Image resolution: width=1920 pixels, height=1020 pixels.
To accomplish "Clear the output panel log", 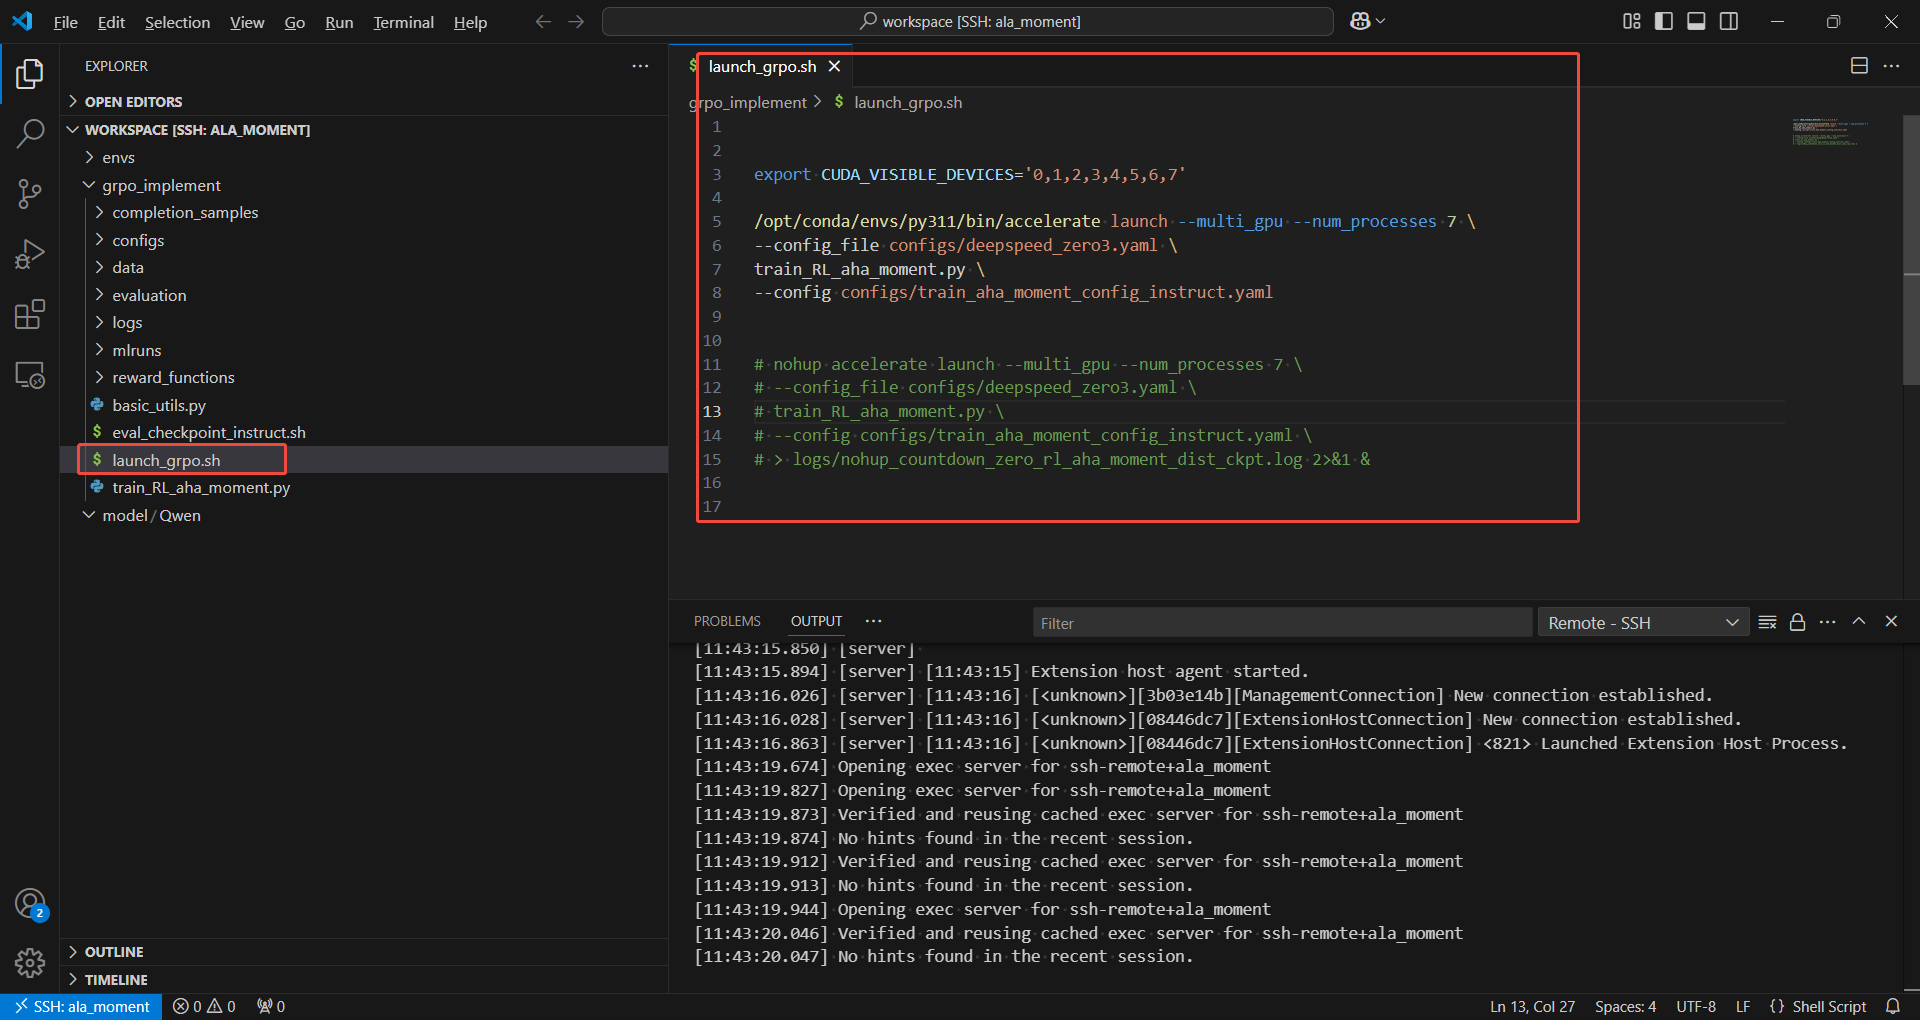I will (x=1767, y=622).
